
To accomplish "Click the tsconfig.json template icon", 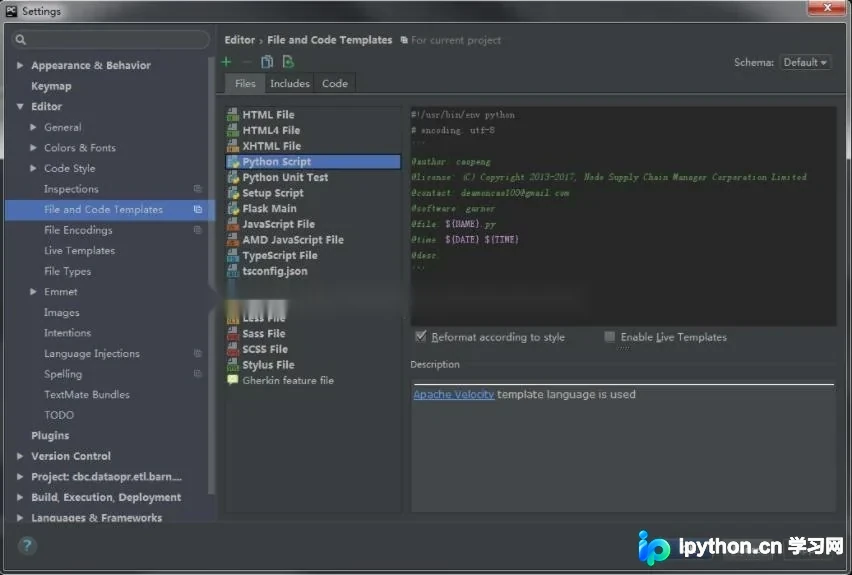I will (233, 271).
